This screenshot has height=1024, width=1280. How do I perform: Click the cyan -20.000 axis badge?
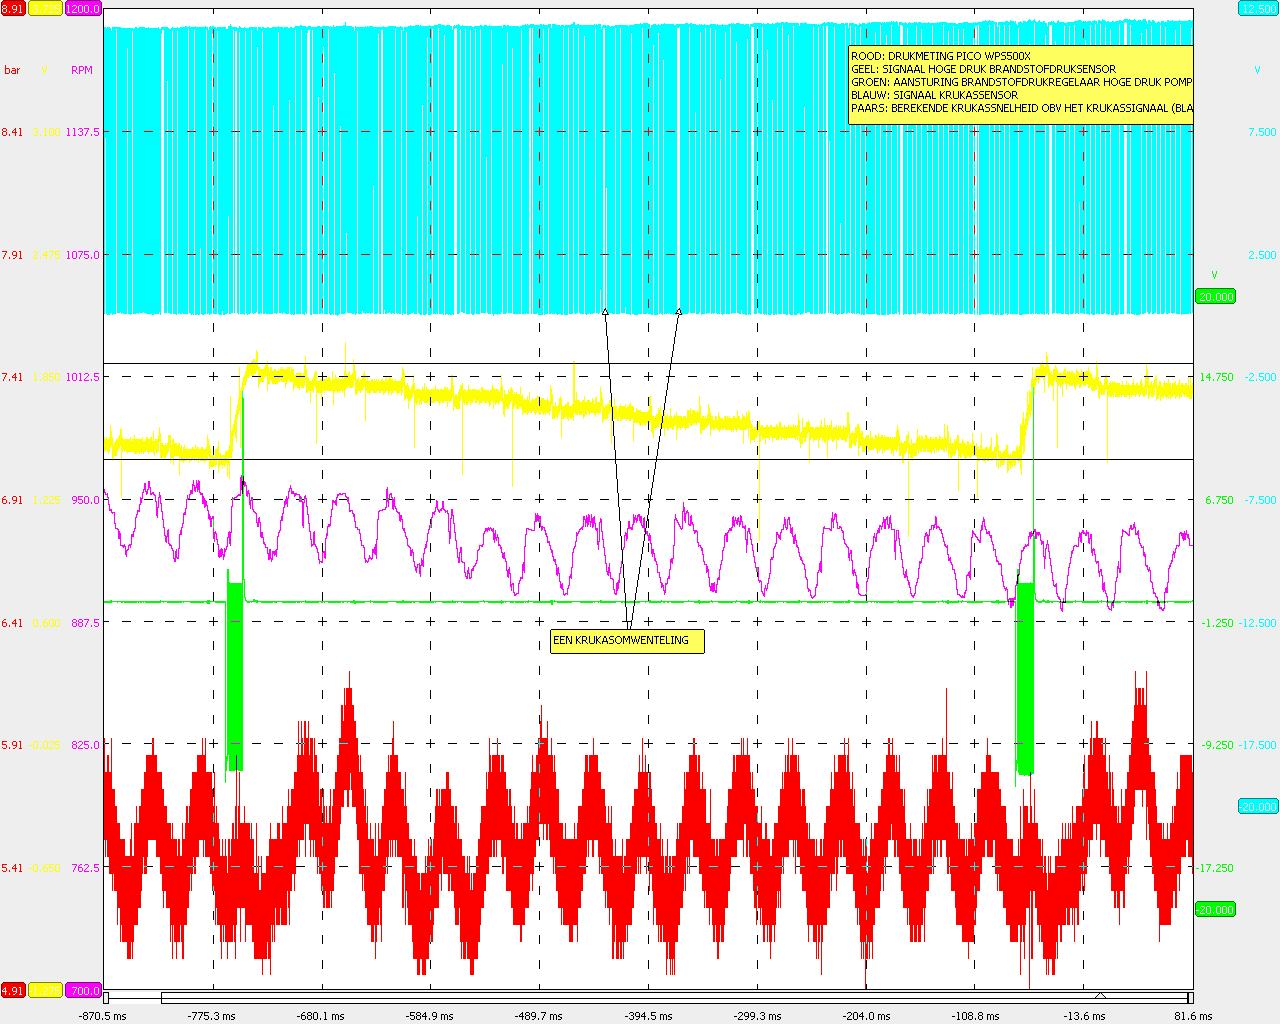pyautogui.click(x=1257, y=806)
